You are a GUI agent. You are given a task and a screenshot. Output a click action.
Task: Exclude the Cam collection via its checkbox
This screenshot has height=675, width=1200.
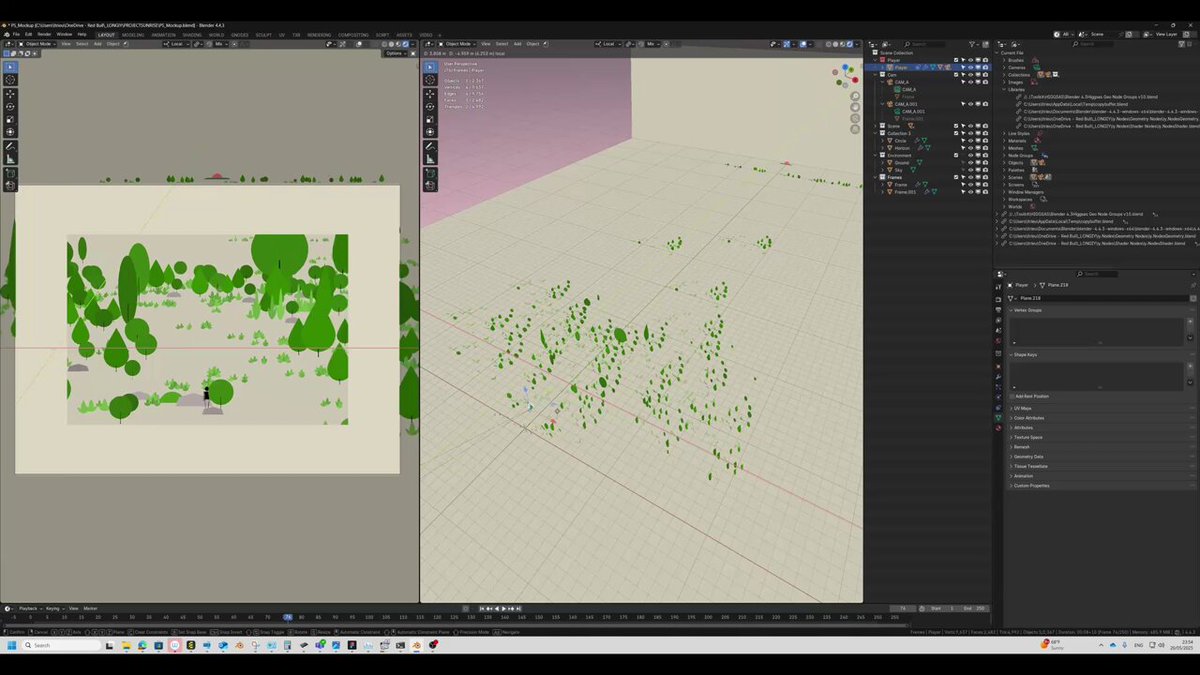coord(956,75)
